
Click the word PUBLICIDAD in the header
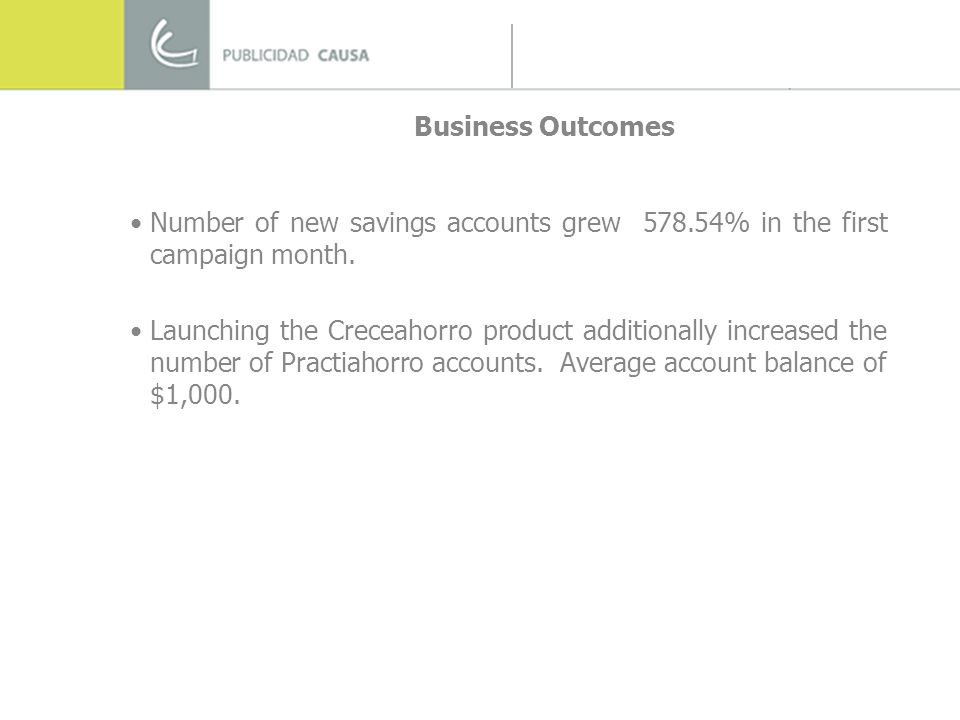tap(266, 56)
